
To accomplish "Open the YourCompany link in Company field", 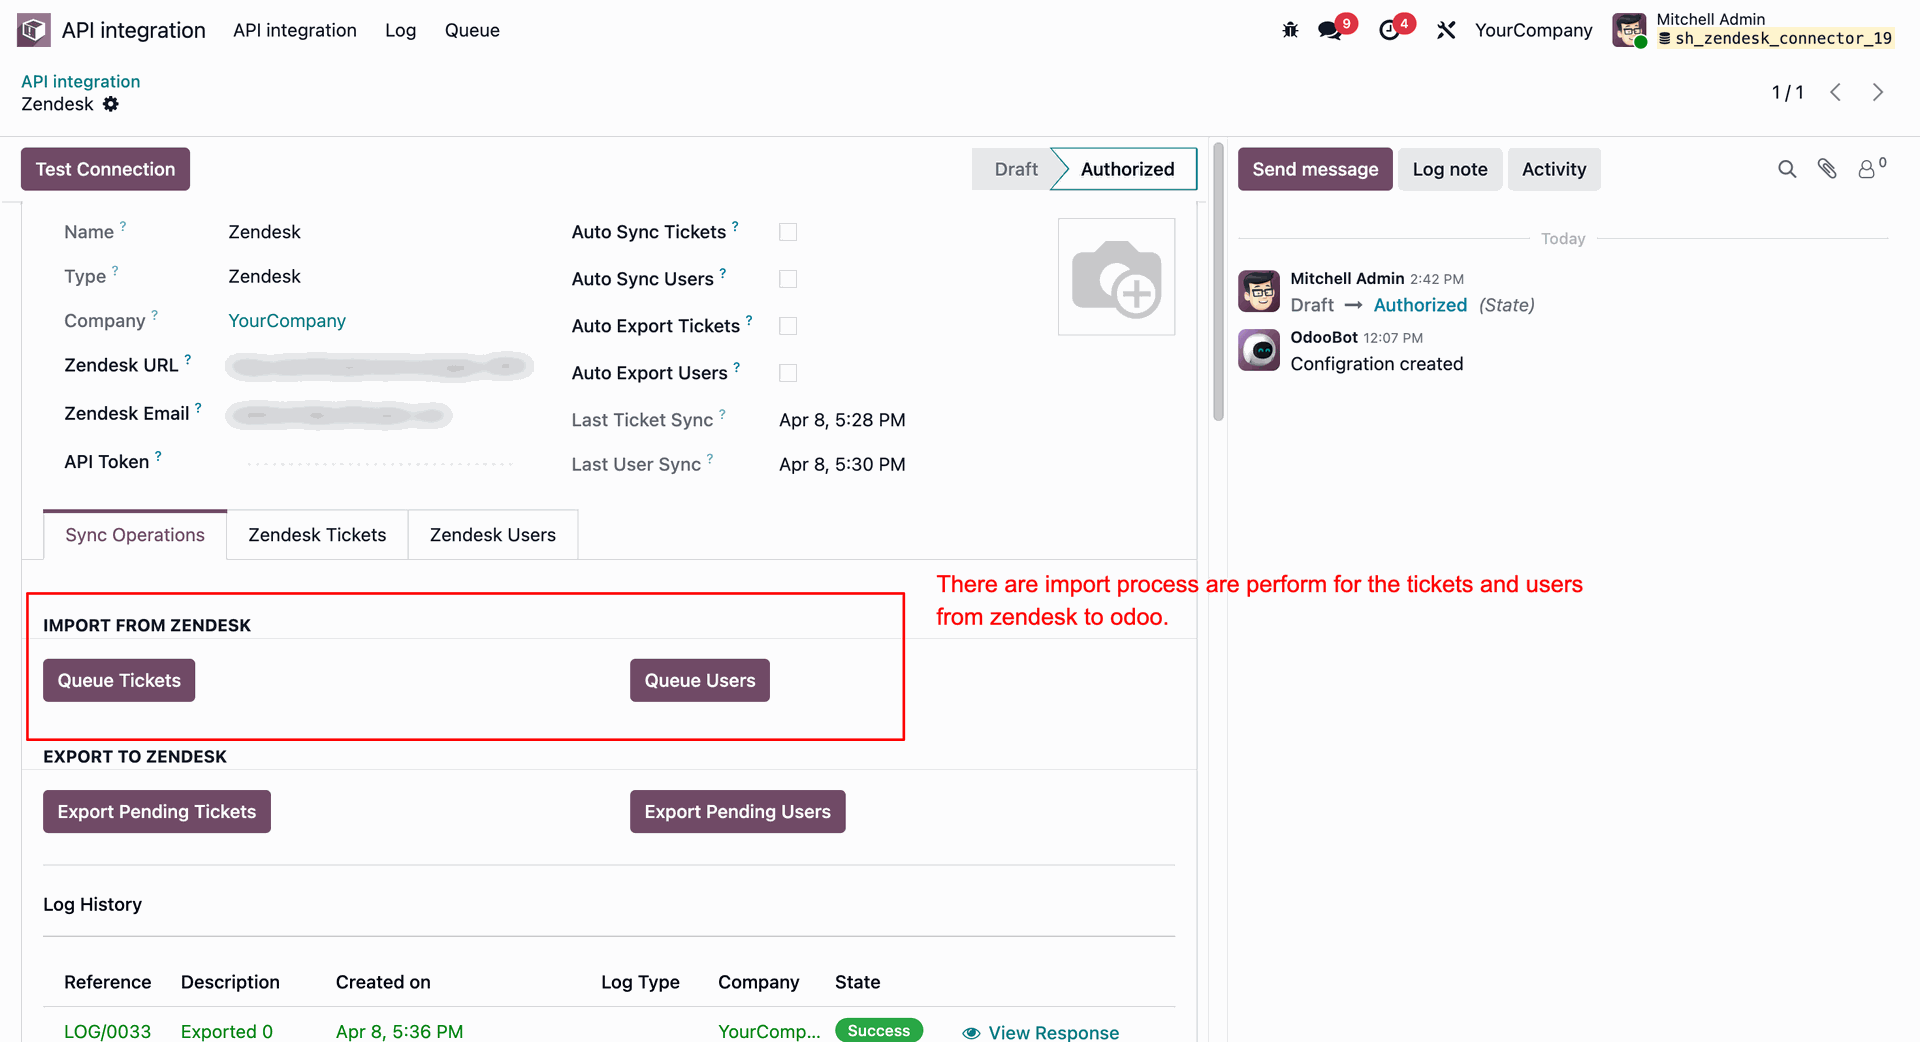I will [287, 321].
